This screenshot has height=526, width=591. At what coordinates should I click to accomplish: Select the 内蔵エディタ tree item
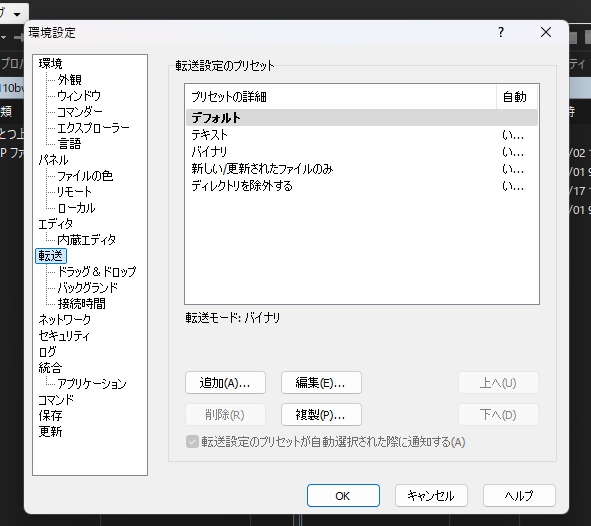pyautogui.click(x=86, y=240)
